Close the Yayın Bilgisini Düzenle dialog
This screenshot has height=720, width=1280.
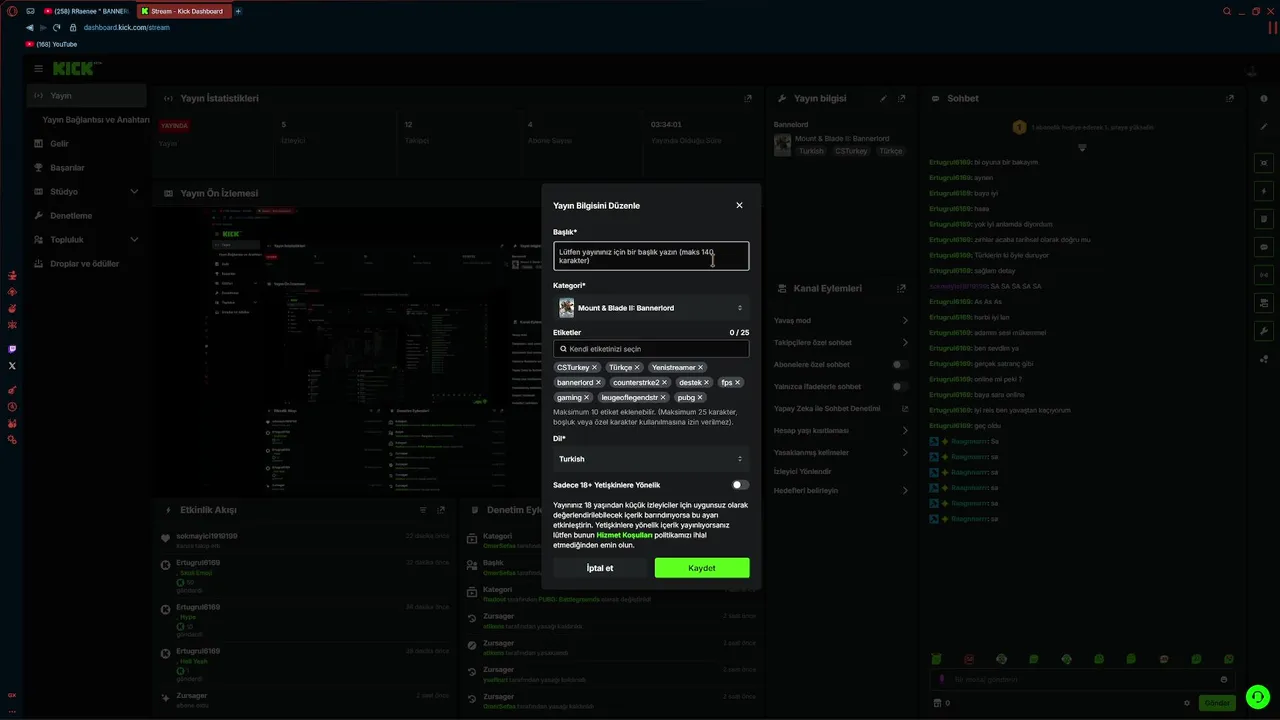[x=739, y=205]
